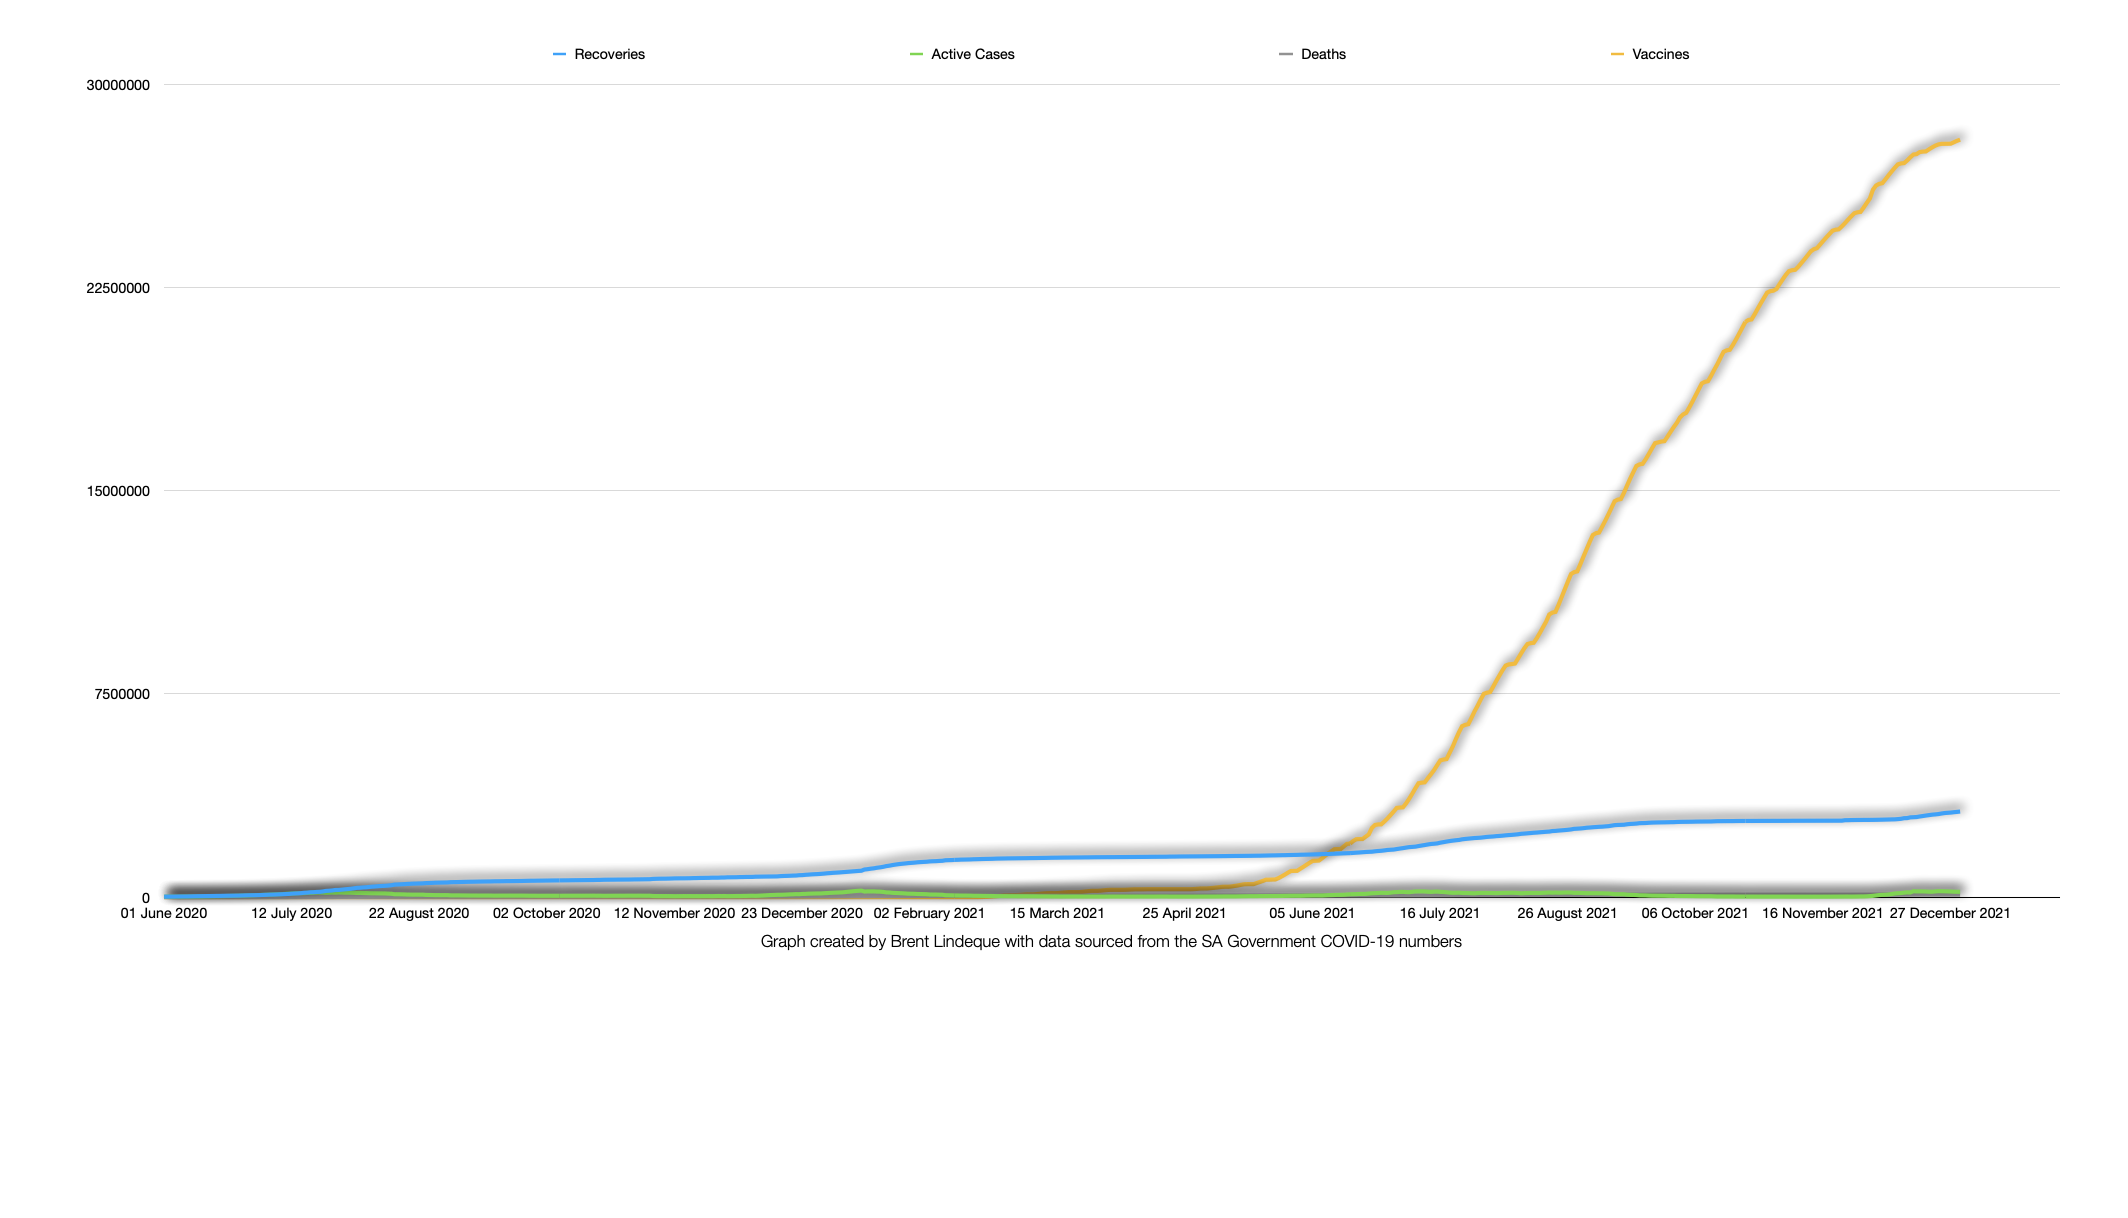Click the 02 October 2020 date label
Screen dimensions: 2128x1218
coord(546,913)
